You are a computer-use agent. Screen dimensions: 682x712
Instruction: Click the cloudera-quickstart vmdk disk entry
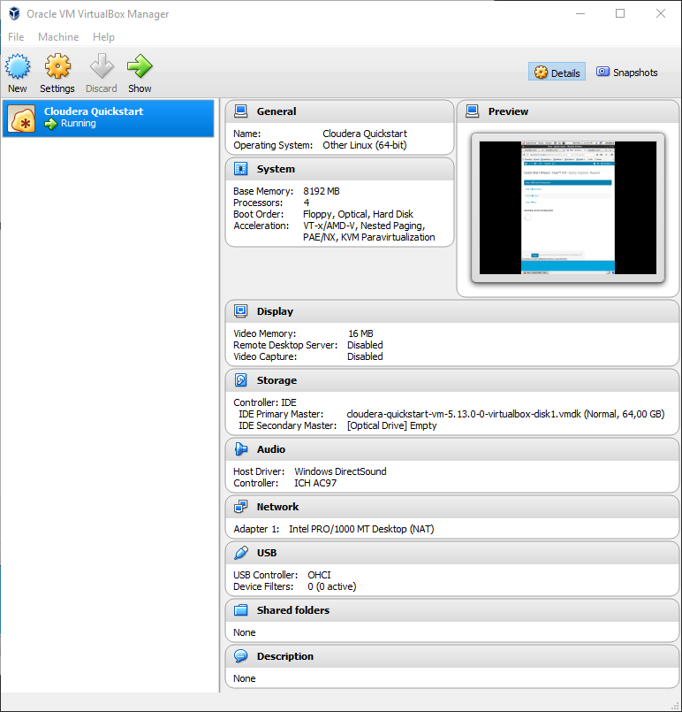click(x=505, y=414)
